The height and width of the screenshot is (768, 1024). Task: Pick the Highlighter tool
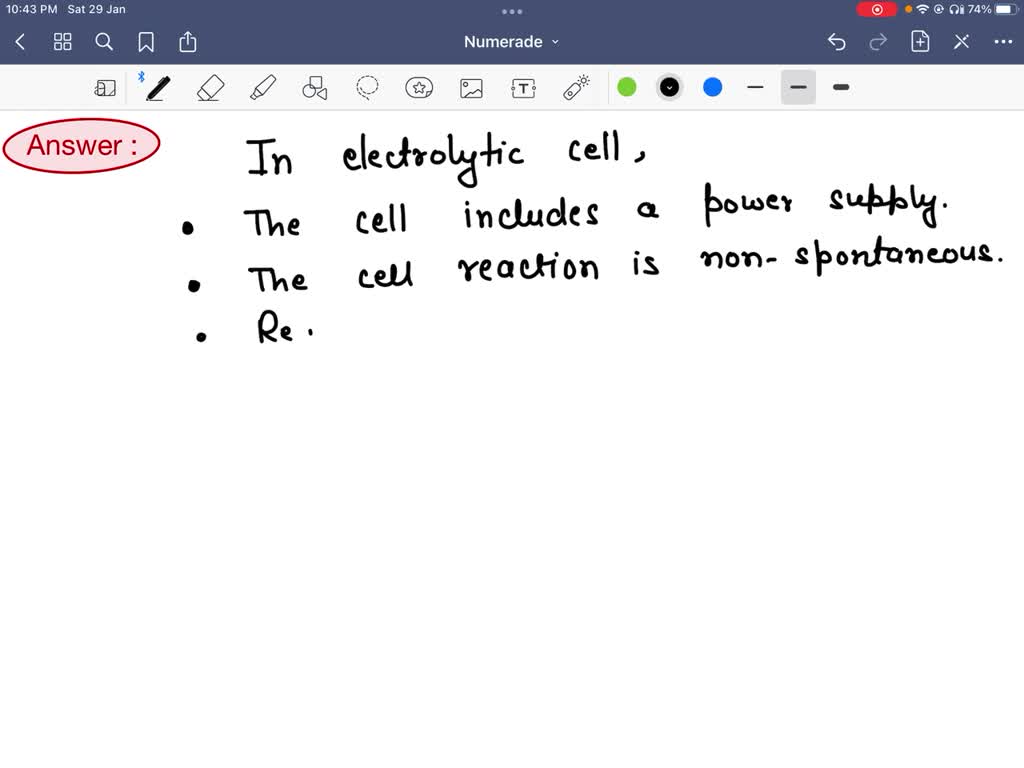coord(262,87)
